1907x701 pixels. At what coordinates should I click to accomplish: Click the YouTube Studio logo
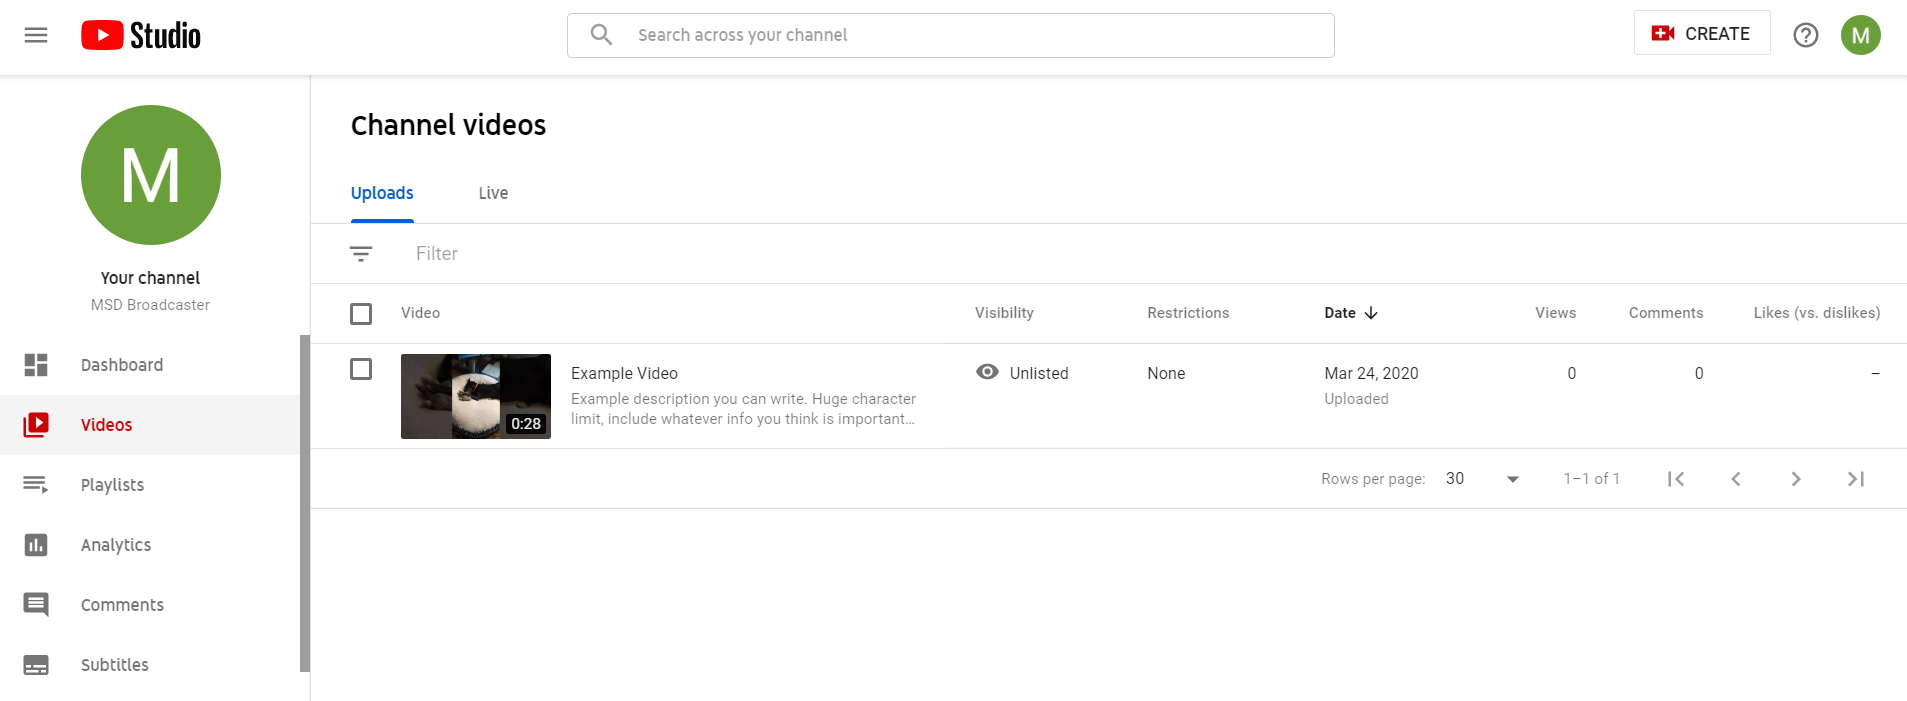click(x=141, y=35)
